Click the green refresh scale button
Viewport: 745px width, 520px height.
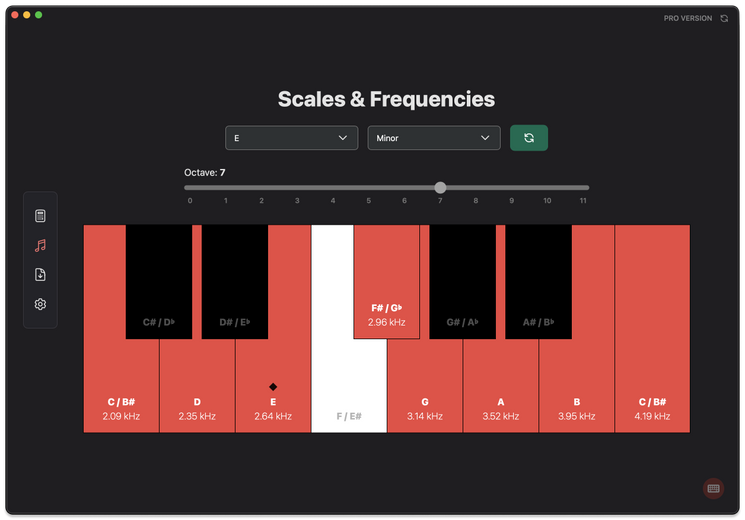[x=528, y=138]
